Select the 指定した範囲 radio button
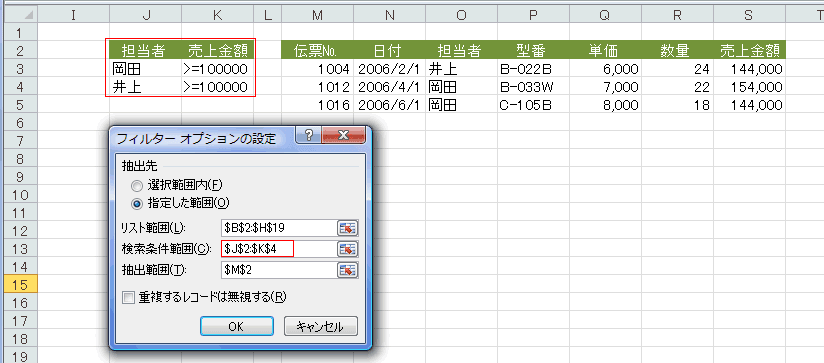 point(136,203)
